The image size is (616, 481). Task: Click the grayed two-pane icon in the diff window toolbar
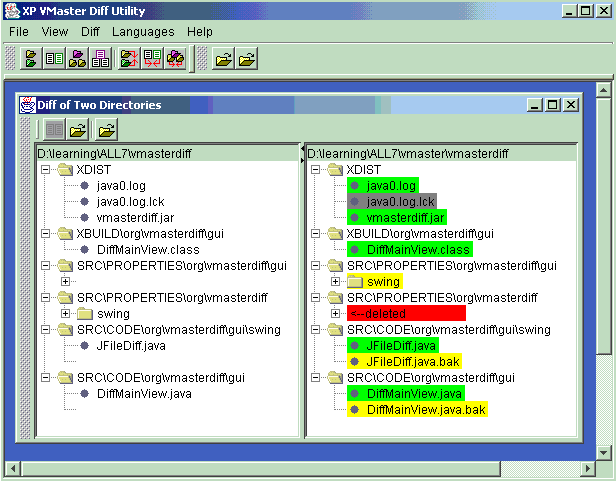[54, 129]
